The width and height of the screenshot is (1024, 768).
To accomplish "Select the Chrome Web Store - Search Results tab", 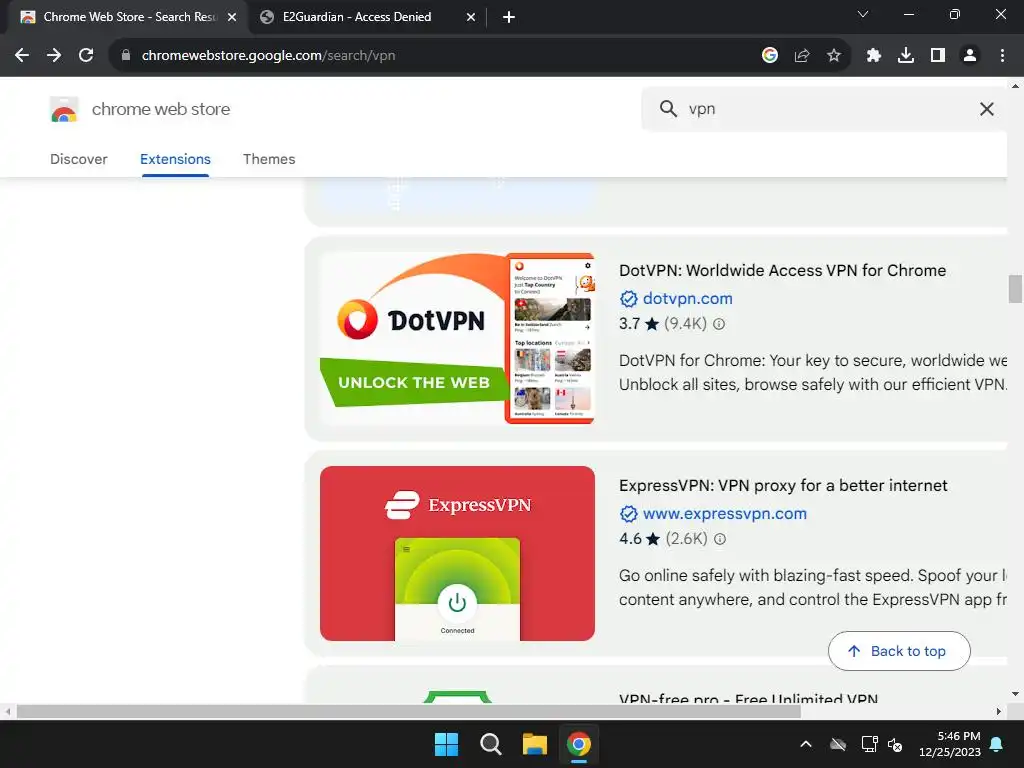I will pos(129,17).
